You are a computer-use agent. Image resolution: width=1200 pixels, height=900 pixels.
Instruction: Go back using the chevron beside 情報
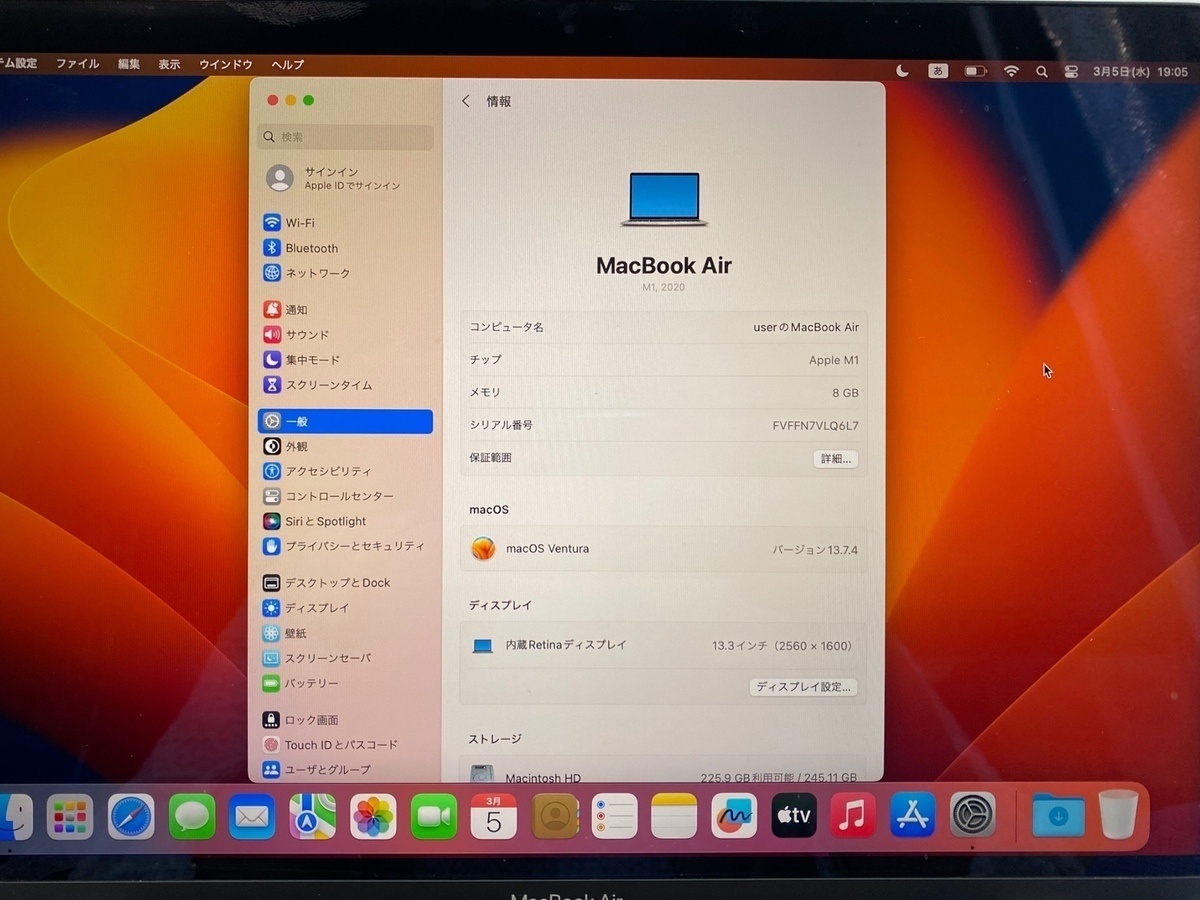(x=466, y=101)
